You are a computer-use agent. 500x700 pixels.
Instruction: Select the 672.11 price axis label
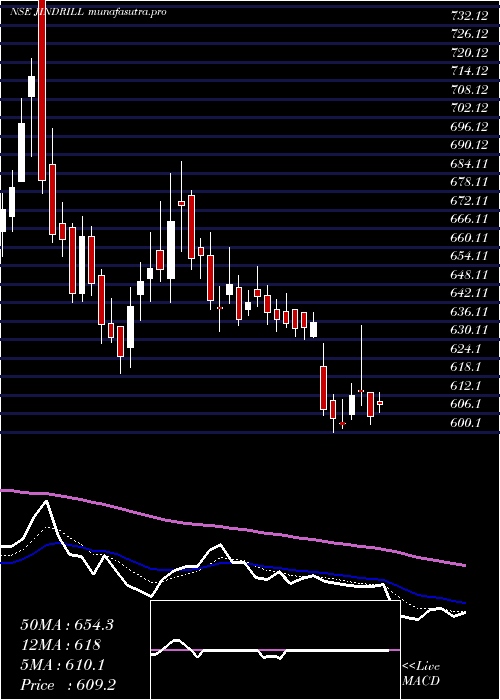pos(469,201)
